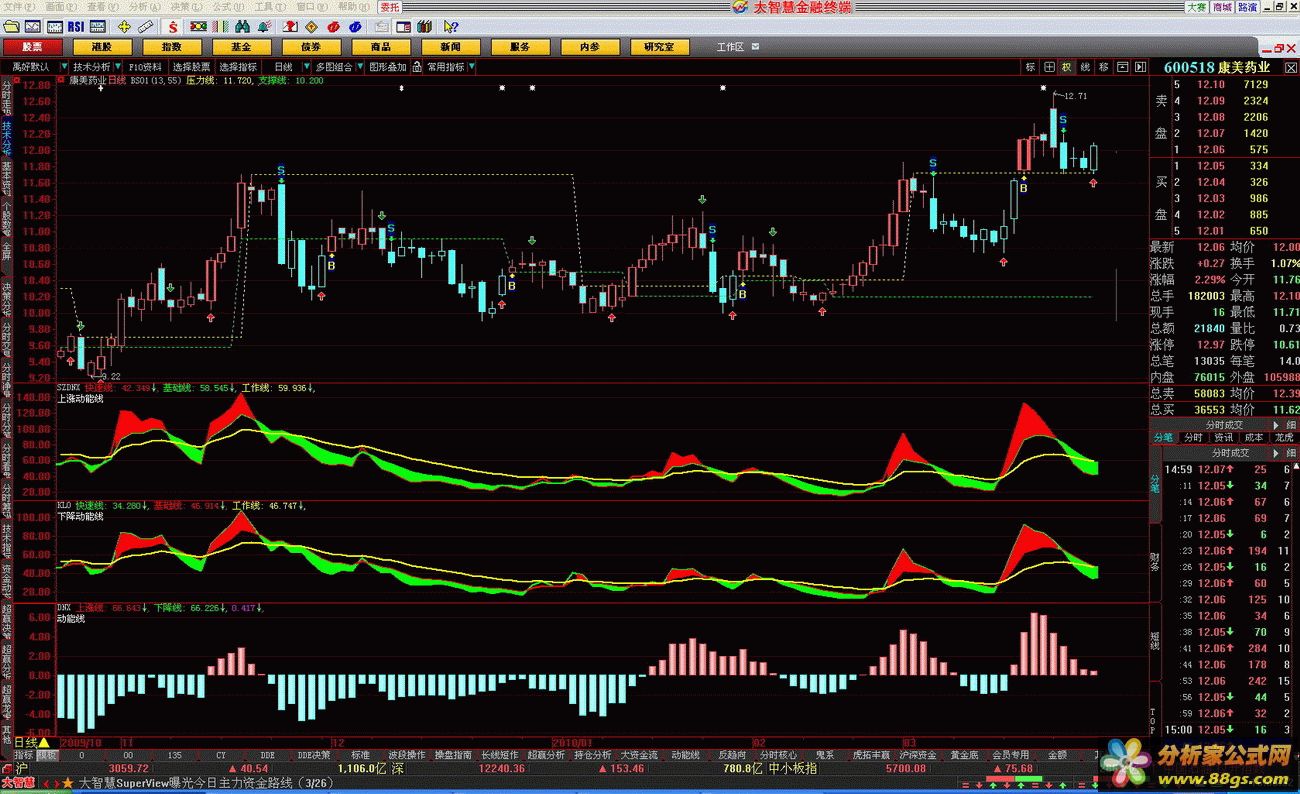
Task: Click the 工作区 label
Action: coord(730,47)
